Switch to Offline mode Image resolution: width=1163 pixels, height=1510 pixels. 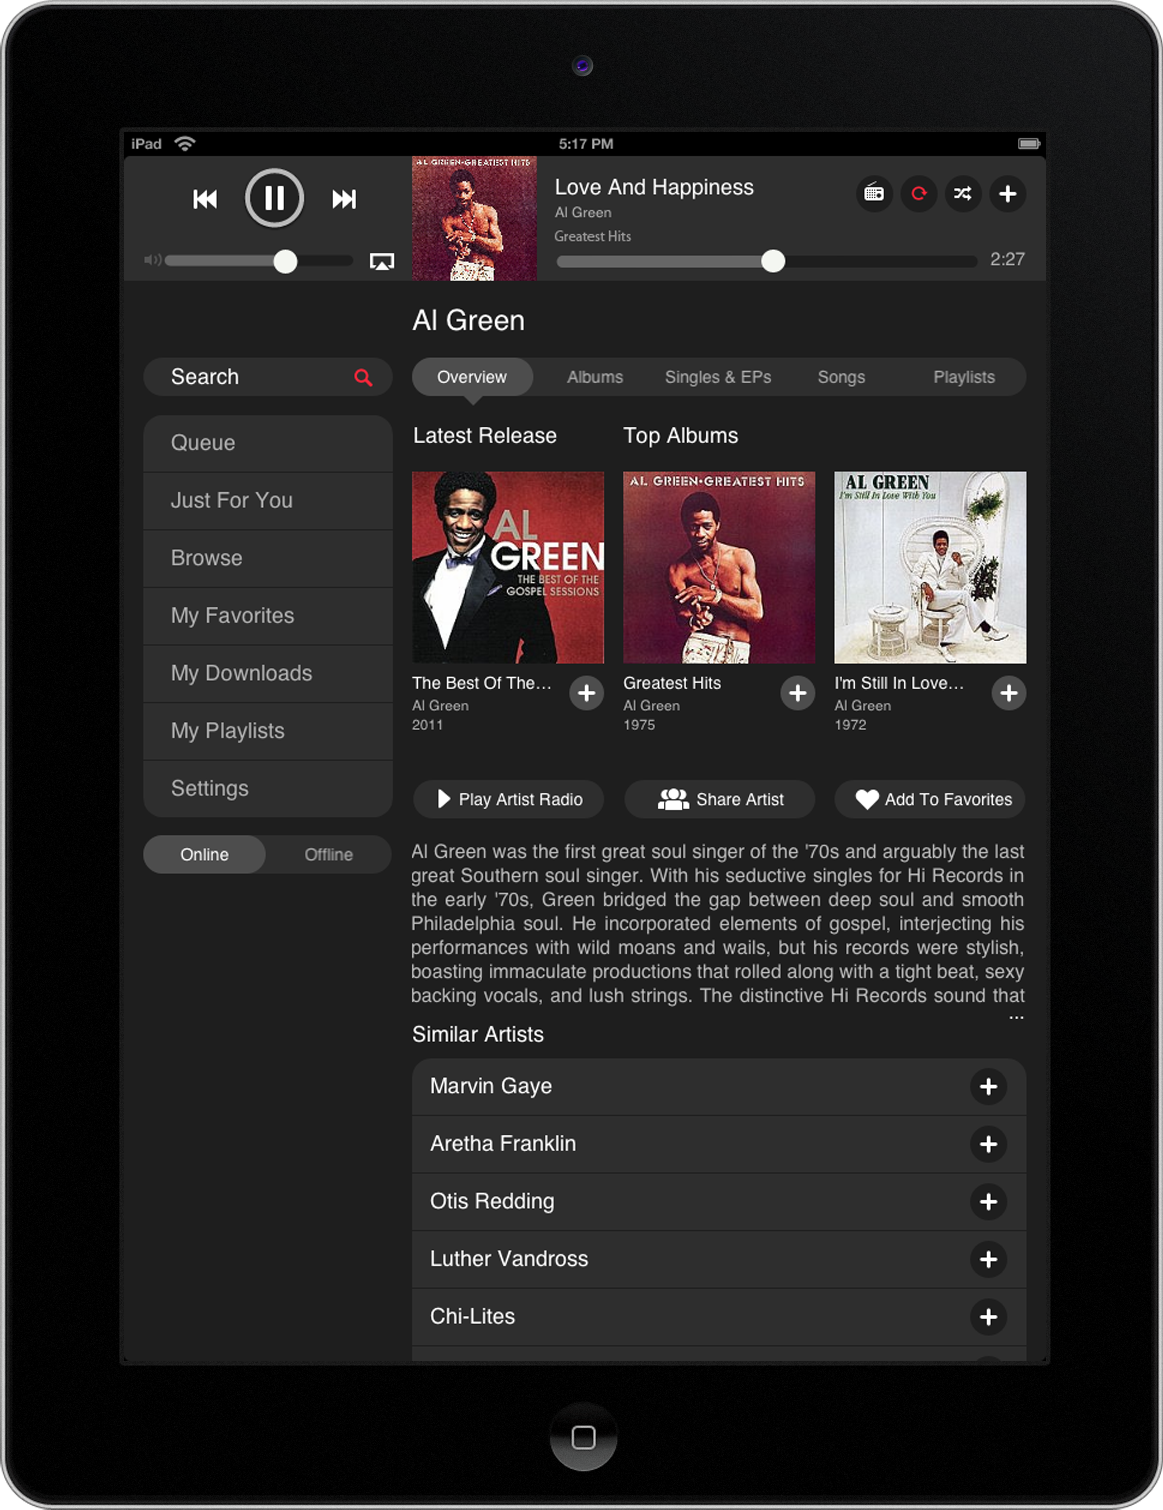point(328,855)
